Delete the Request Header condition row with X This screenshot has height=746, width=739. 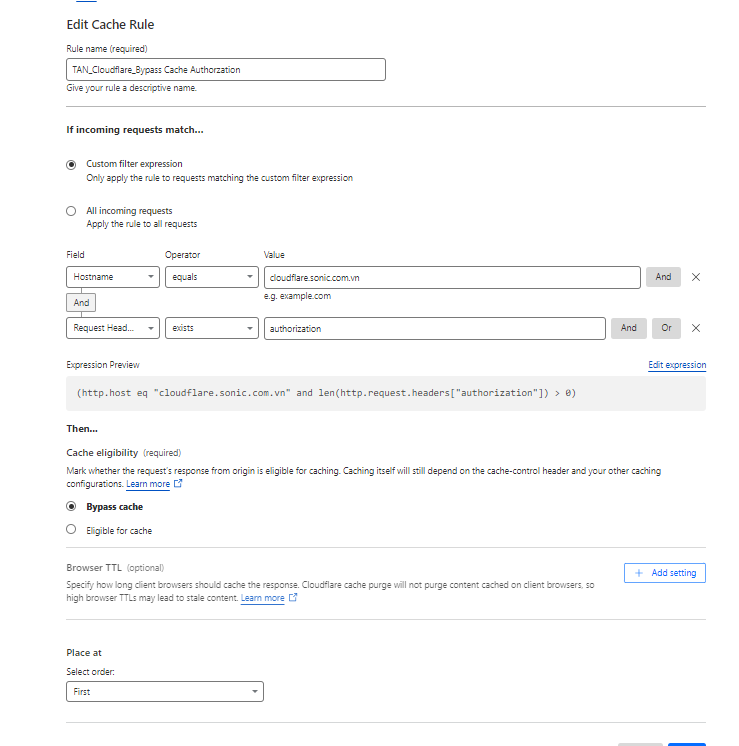(x=696, y=328)
